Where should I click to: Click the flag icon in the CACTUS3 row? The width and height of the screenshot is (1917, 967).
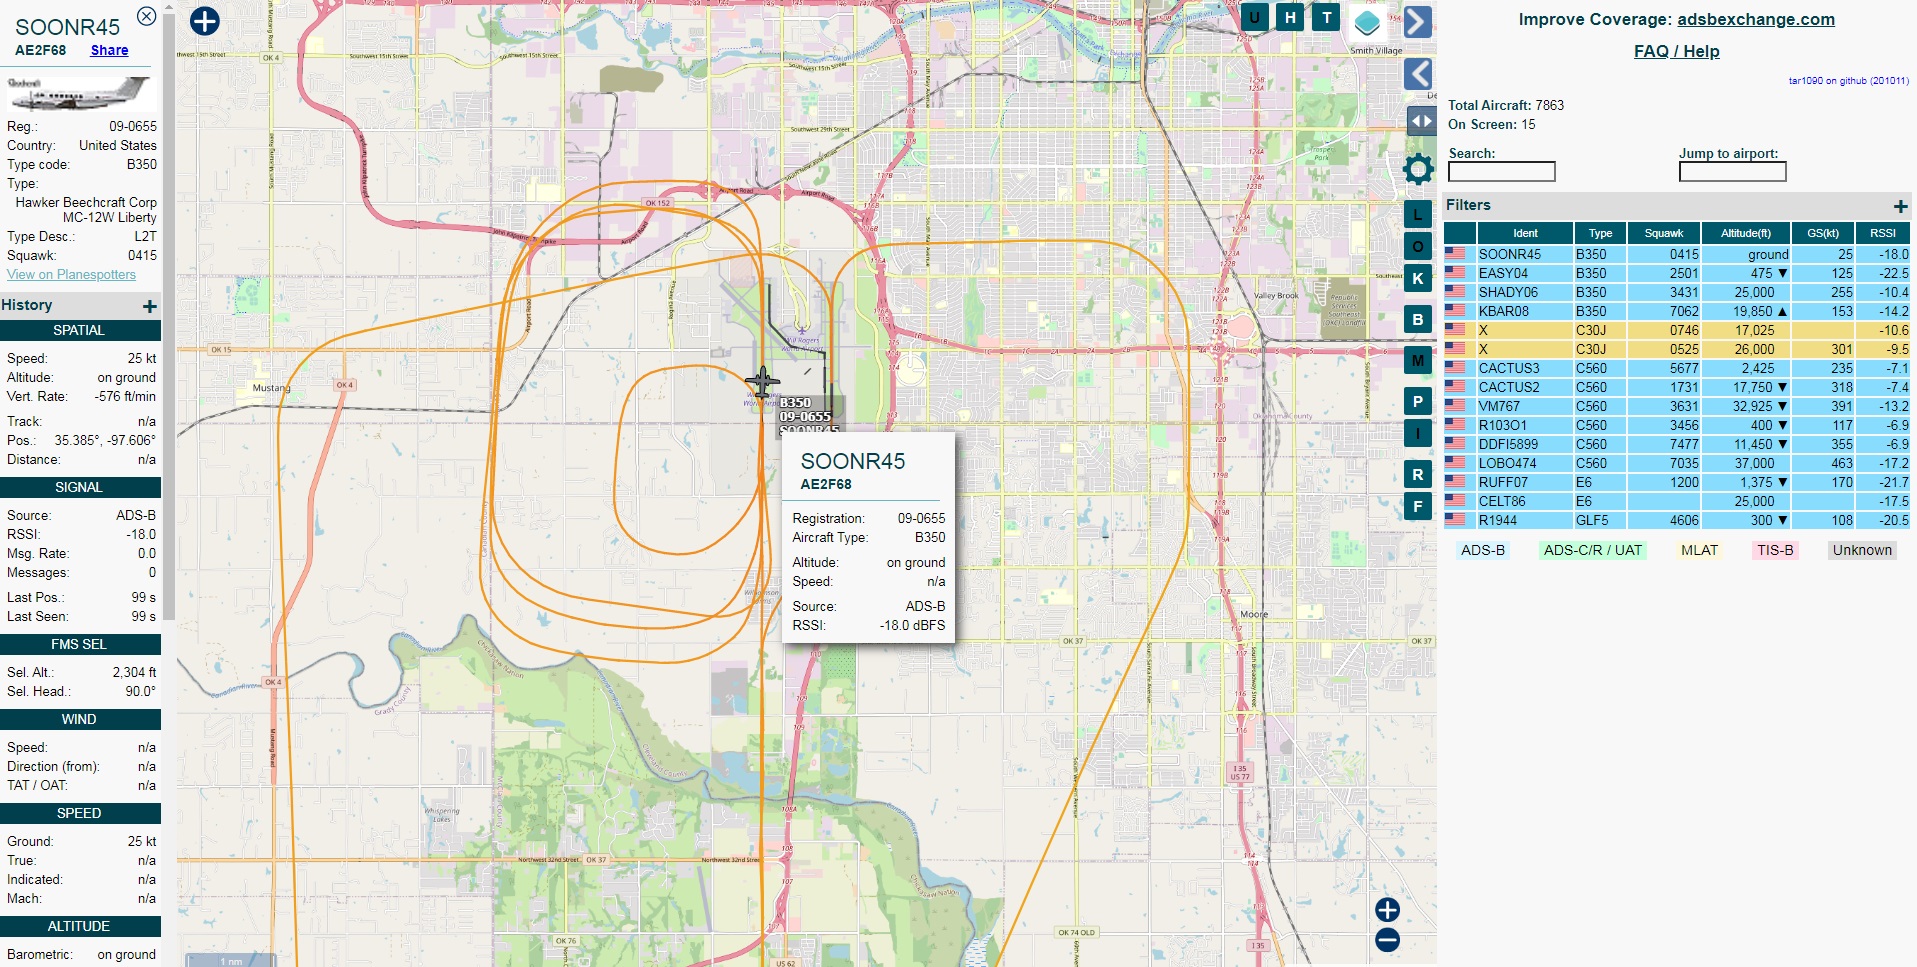[x=1455, y=368]
